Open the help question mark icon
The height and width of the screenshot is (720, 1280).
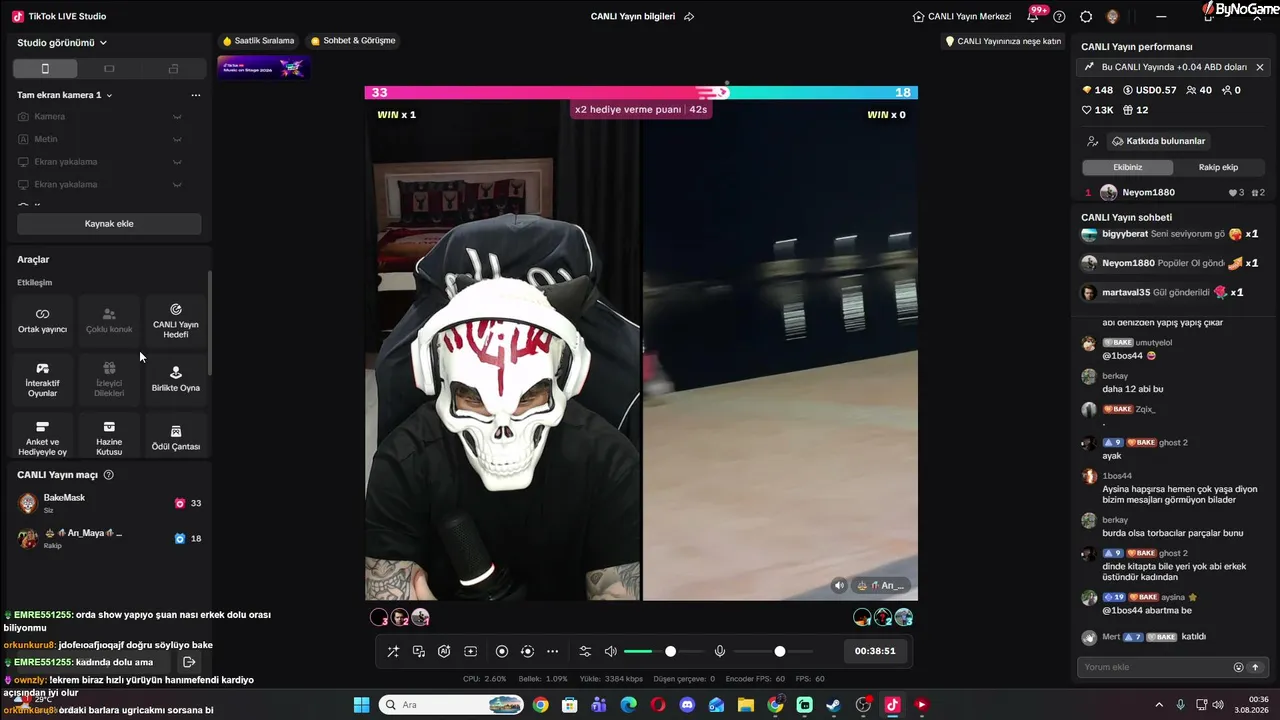pyautogui.click(x=1059, y=16)
